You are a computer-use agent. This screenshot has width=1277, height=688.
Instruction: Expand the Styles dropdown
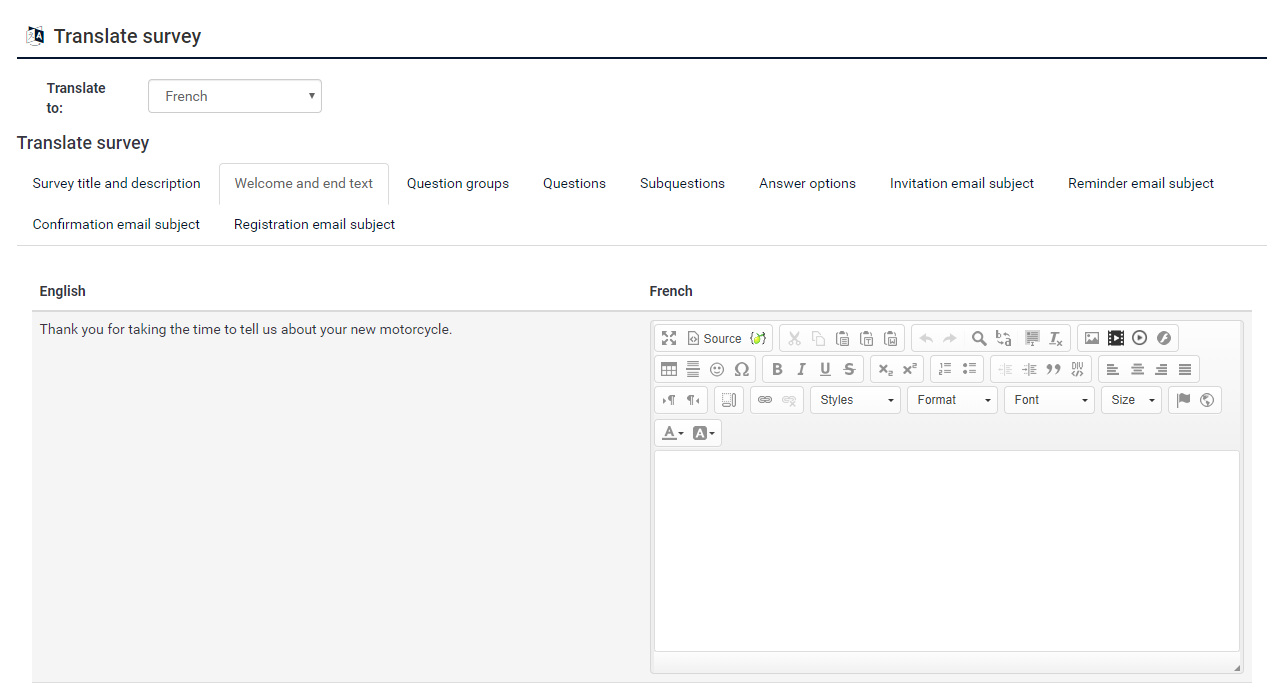coord(855,400)
